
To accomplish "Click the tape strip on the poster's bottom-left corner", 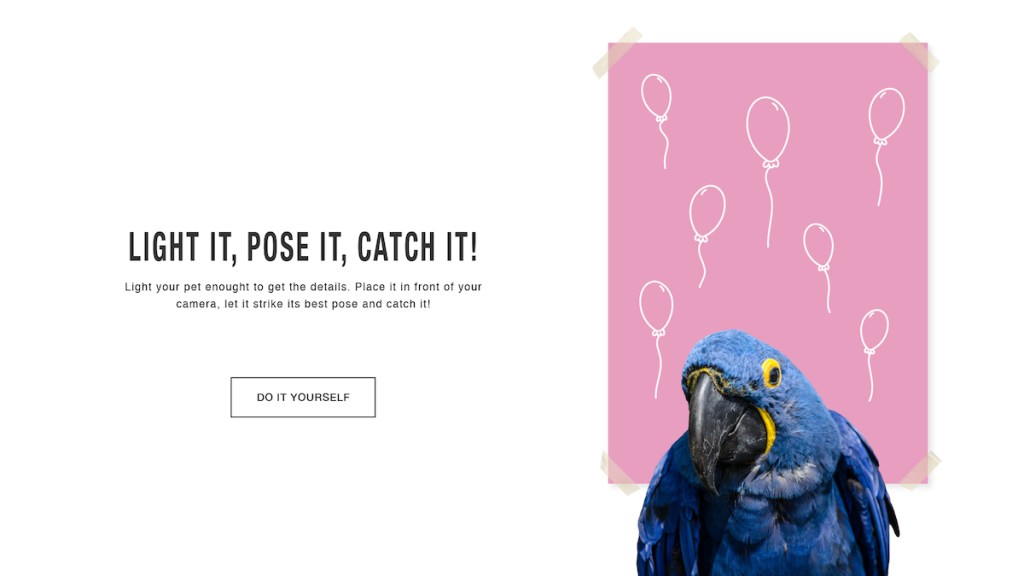I will 618,474.
